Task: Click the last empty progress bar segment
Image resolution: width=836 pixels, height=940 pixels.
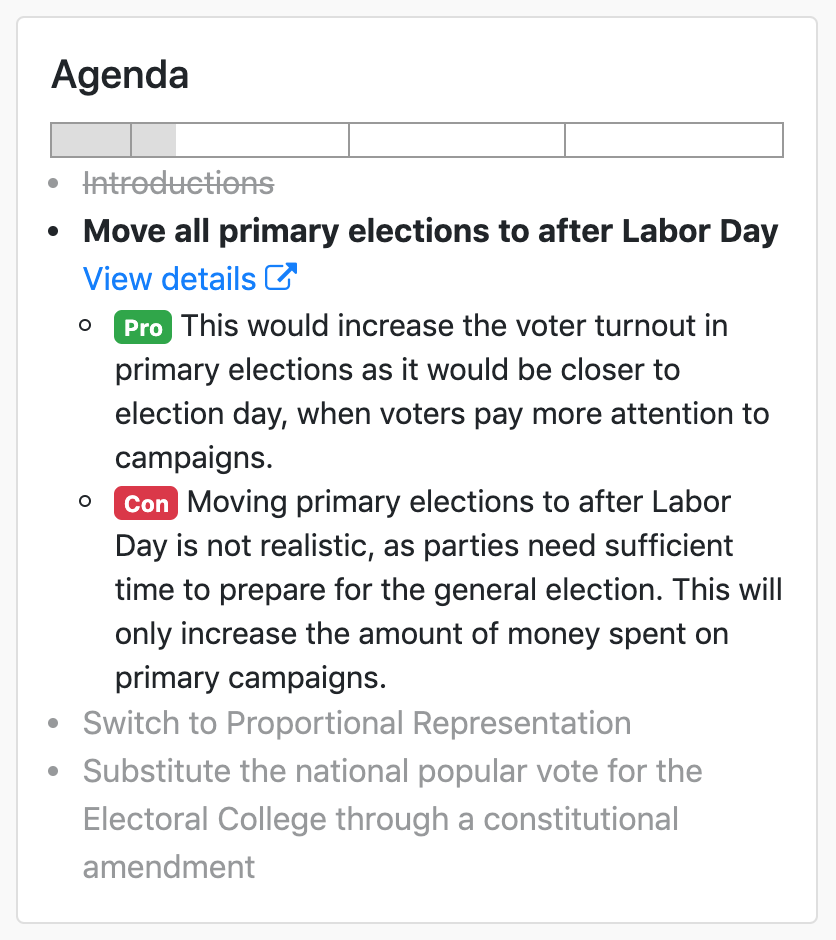Action: [674, 140]
